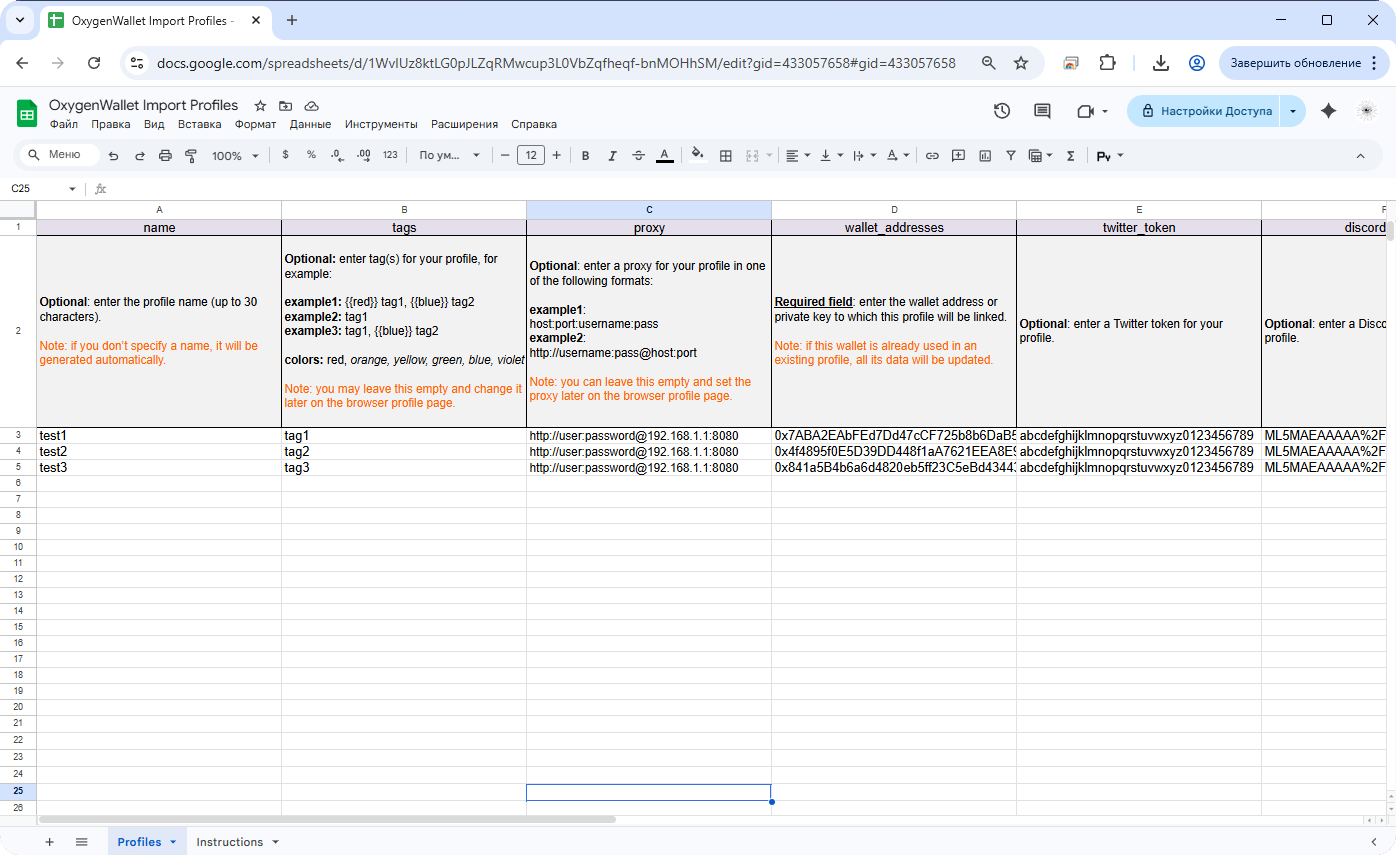The image size is (1396, 855).
Task: Collapse the toolbar with the chevron up
Action: tap(1360, 156)
